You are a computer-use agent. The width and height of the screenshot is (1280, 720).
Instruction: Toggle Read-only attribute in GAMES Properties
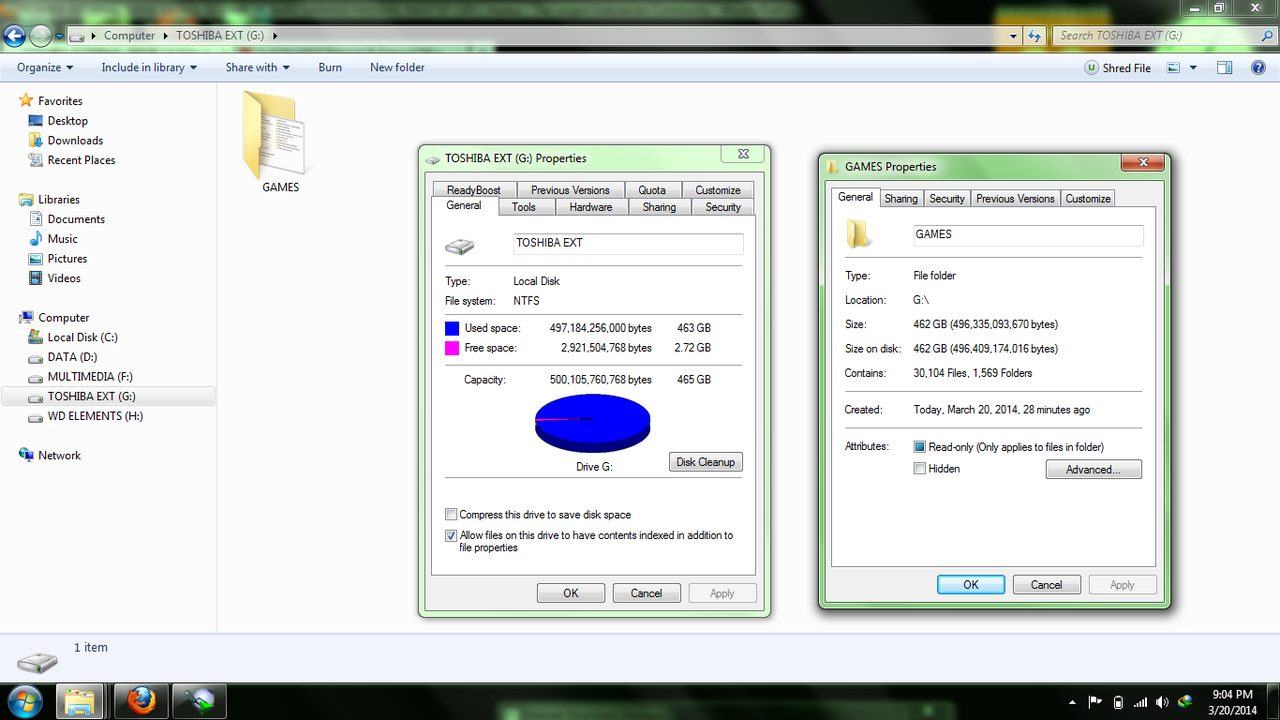click(920, 447)
